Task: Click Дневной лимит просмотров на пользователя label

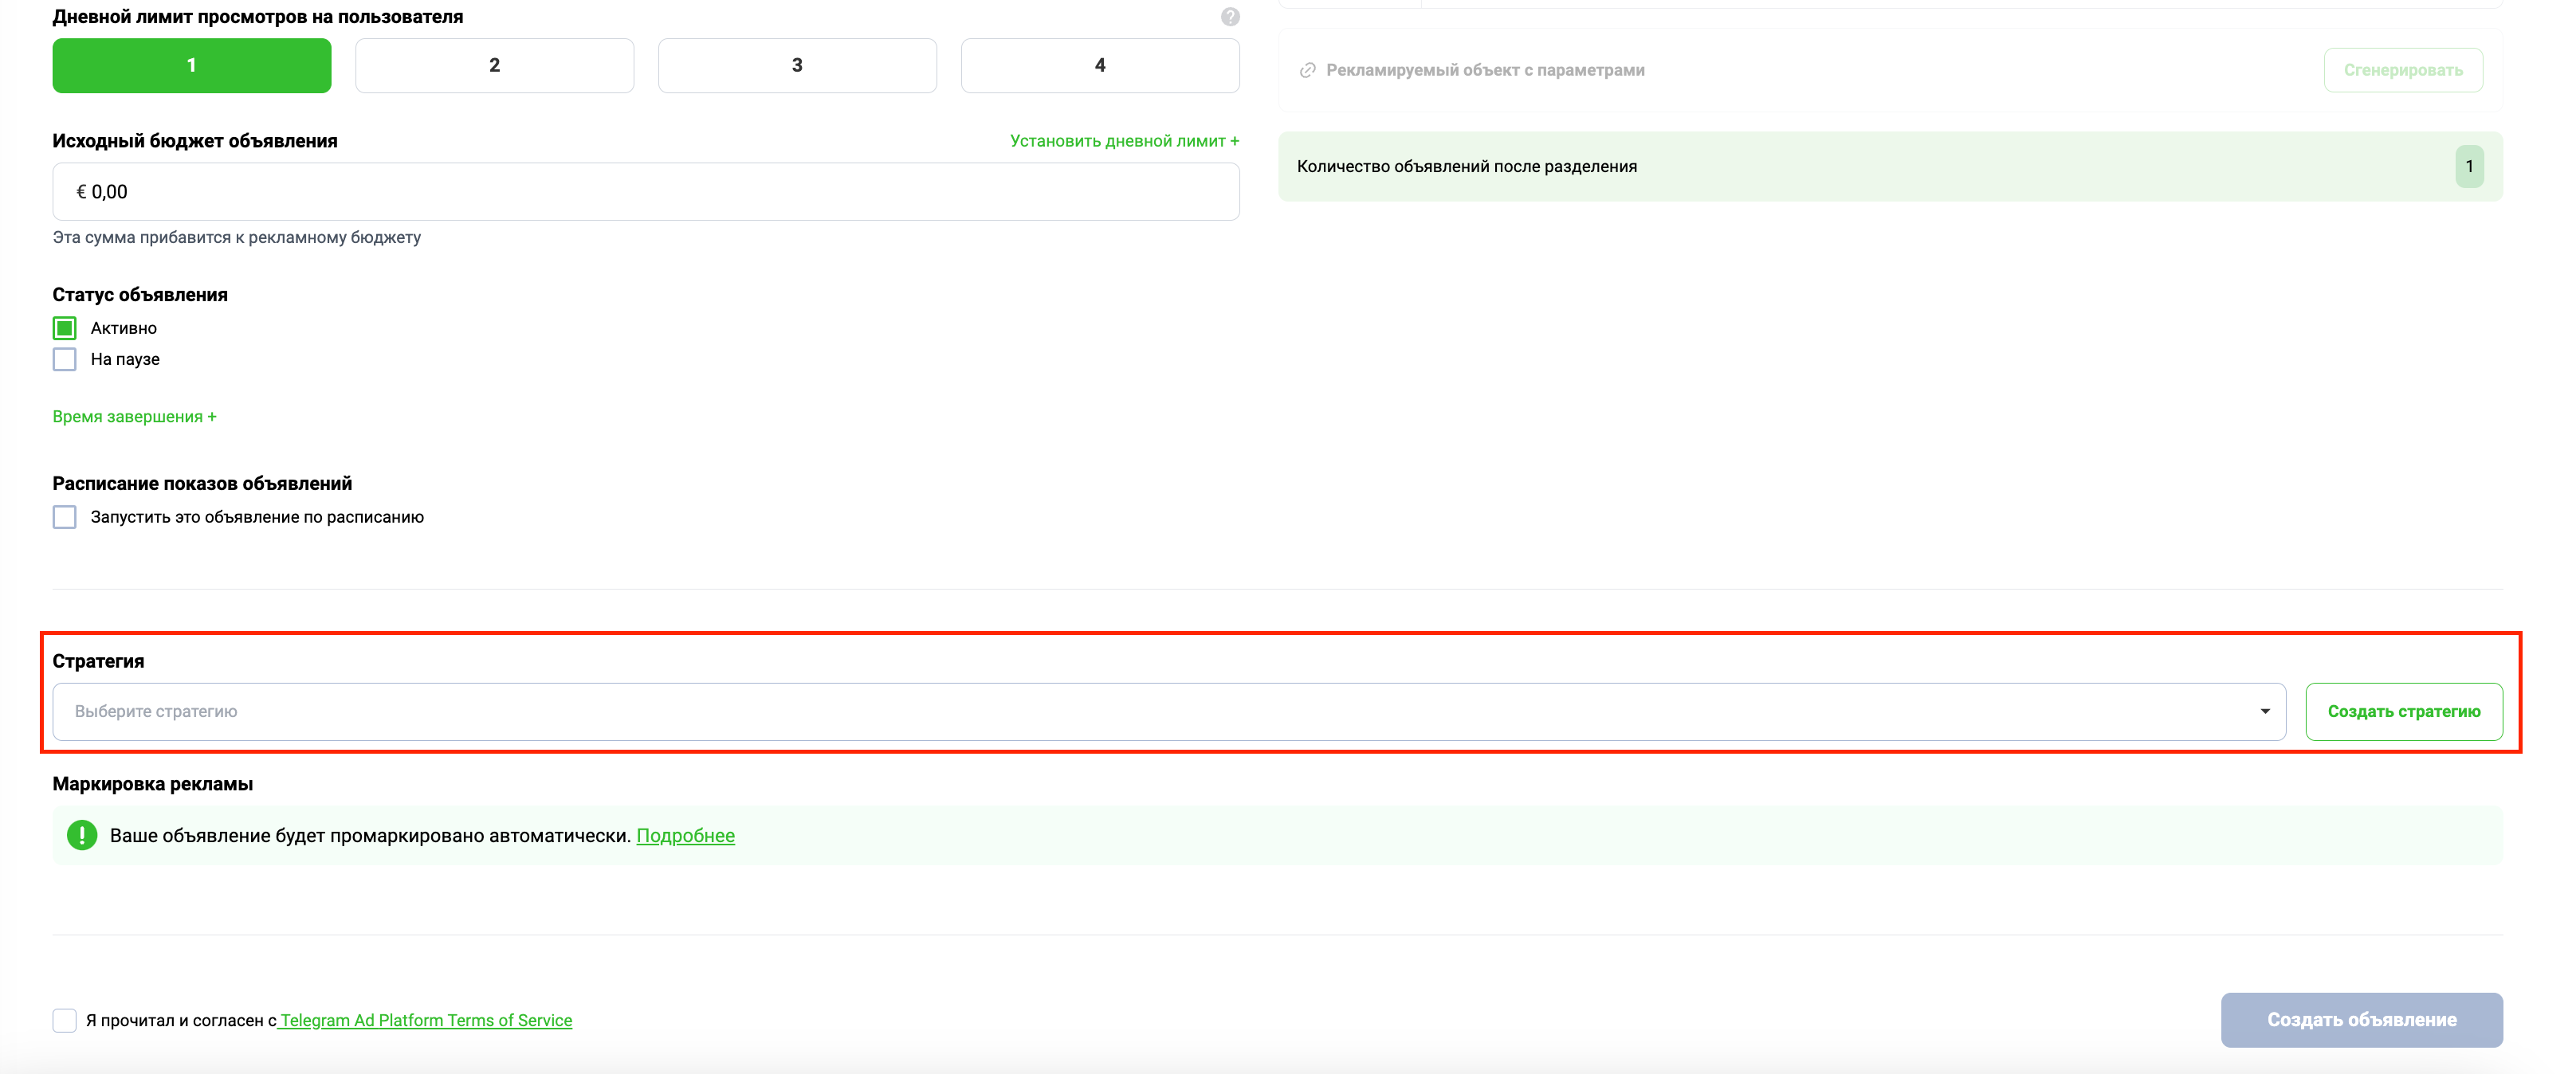Action: pyautogui.click(x=258, y=17)
